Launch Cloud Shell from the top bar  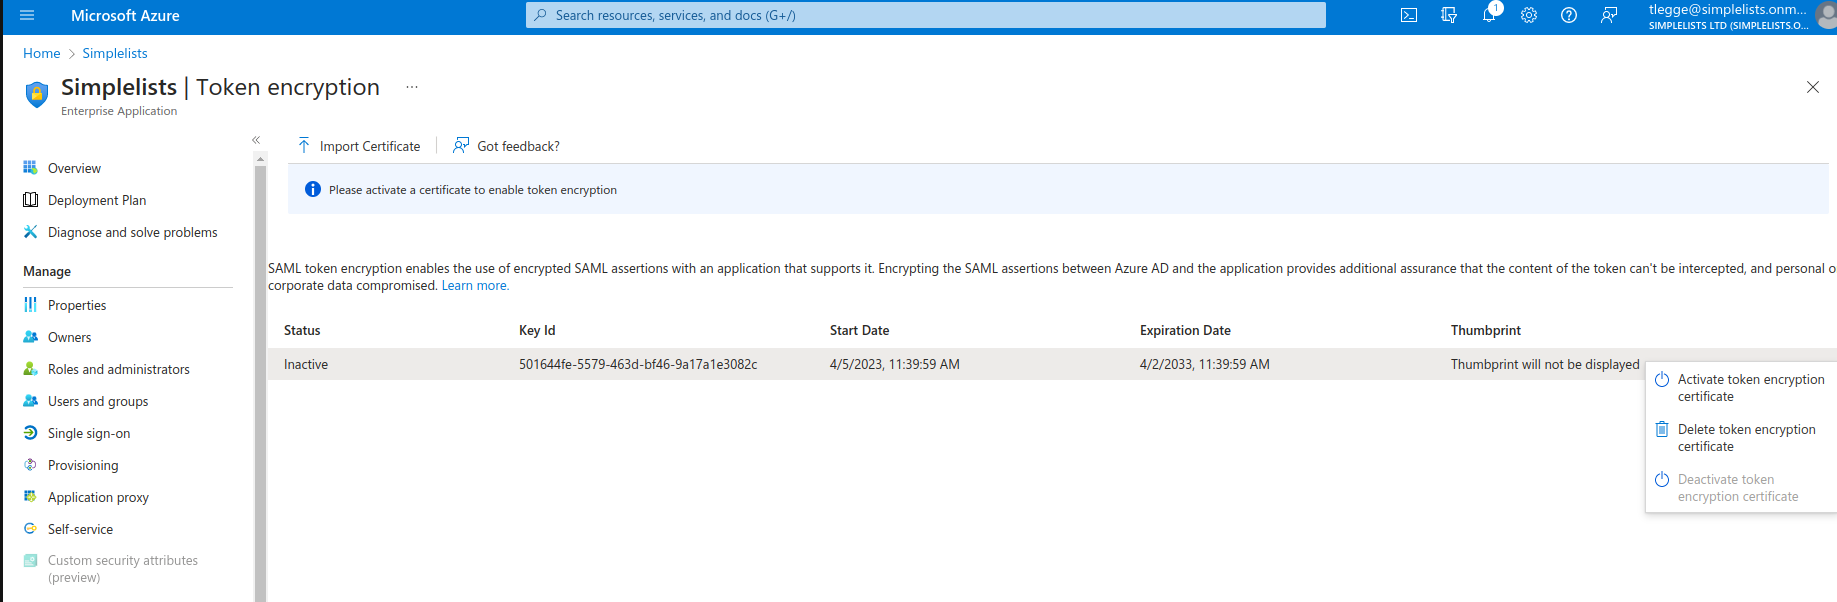click(x=1409, y=15)
